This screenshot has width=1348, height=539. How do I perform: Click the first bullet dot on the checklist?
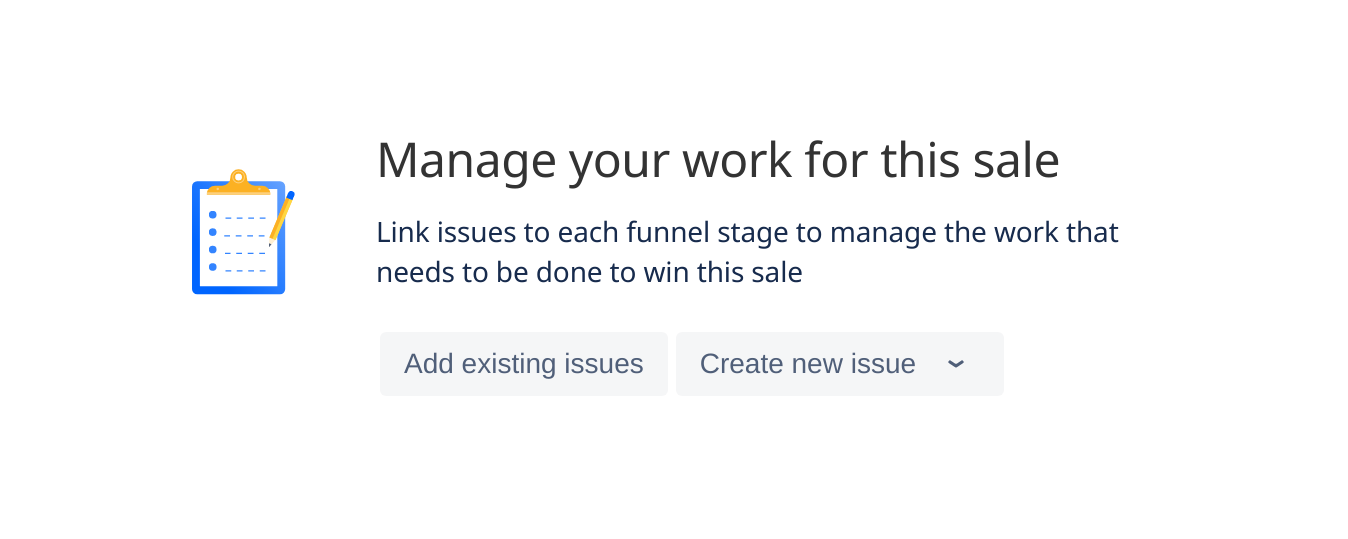coord(212,215)
